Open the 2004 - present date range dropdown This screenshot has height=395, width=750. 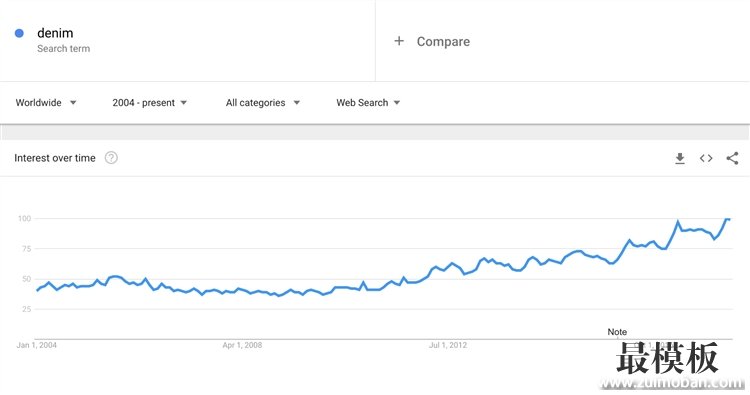pyautogui.click(x=150, y=103)
